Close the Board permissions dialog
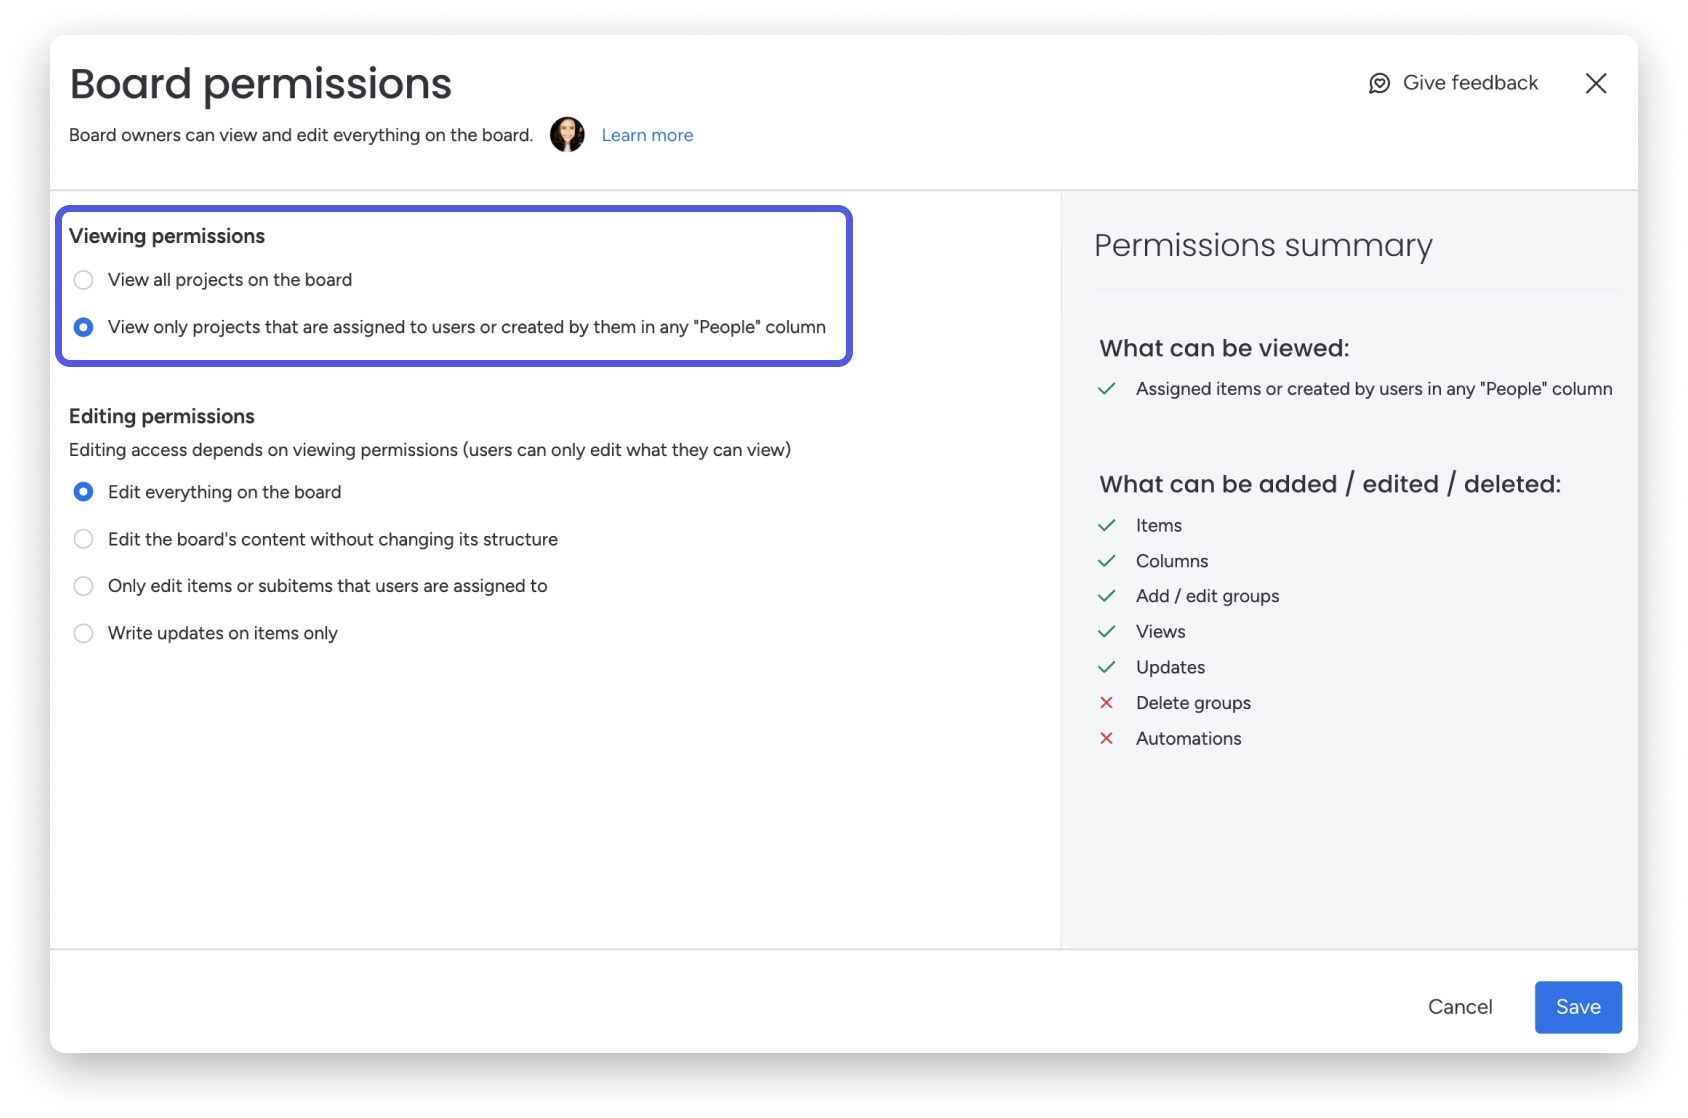This screenshot has width=1688, height=1118. (1597, 84)
